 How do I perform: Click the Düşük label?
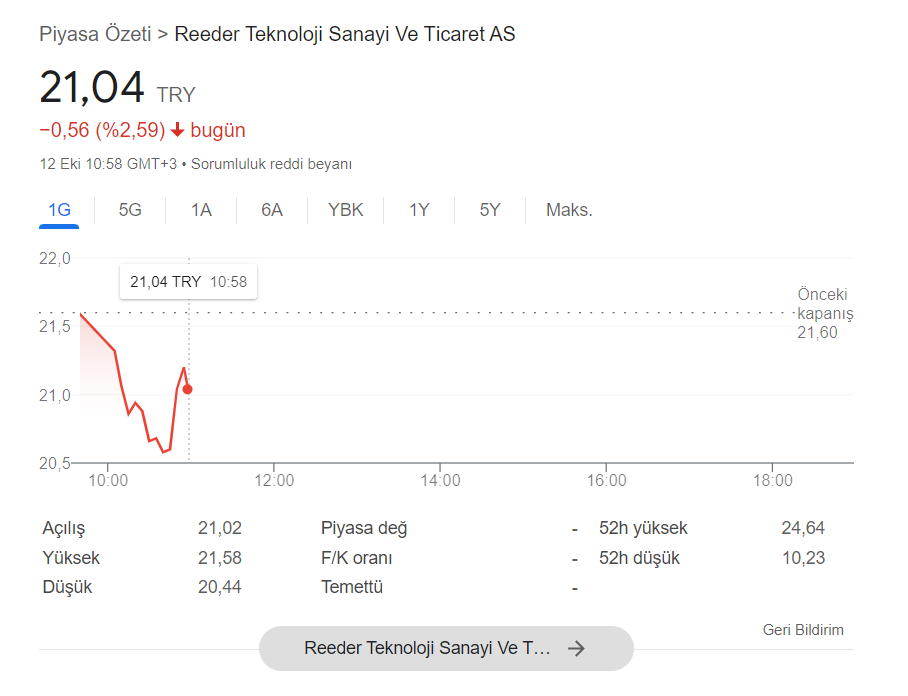(x=67, y=587)
